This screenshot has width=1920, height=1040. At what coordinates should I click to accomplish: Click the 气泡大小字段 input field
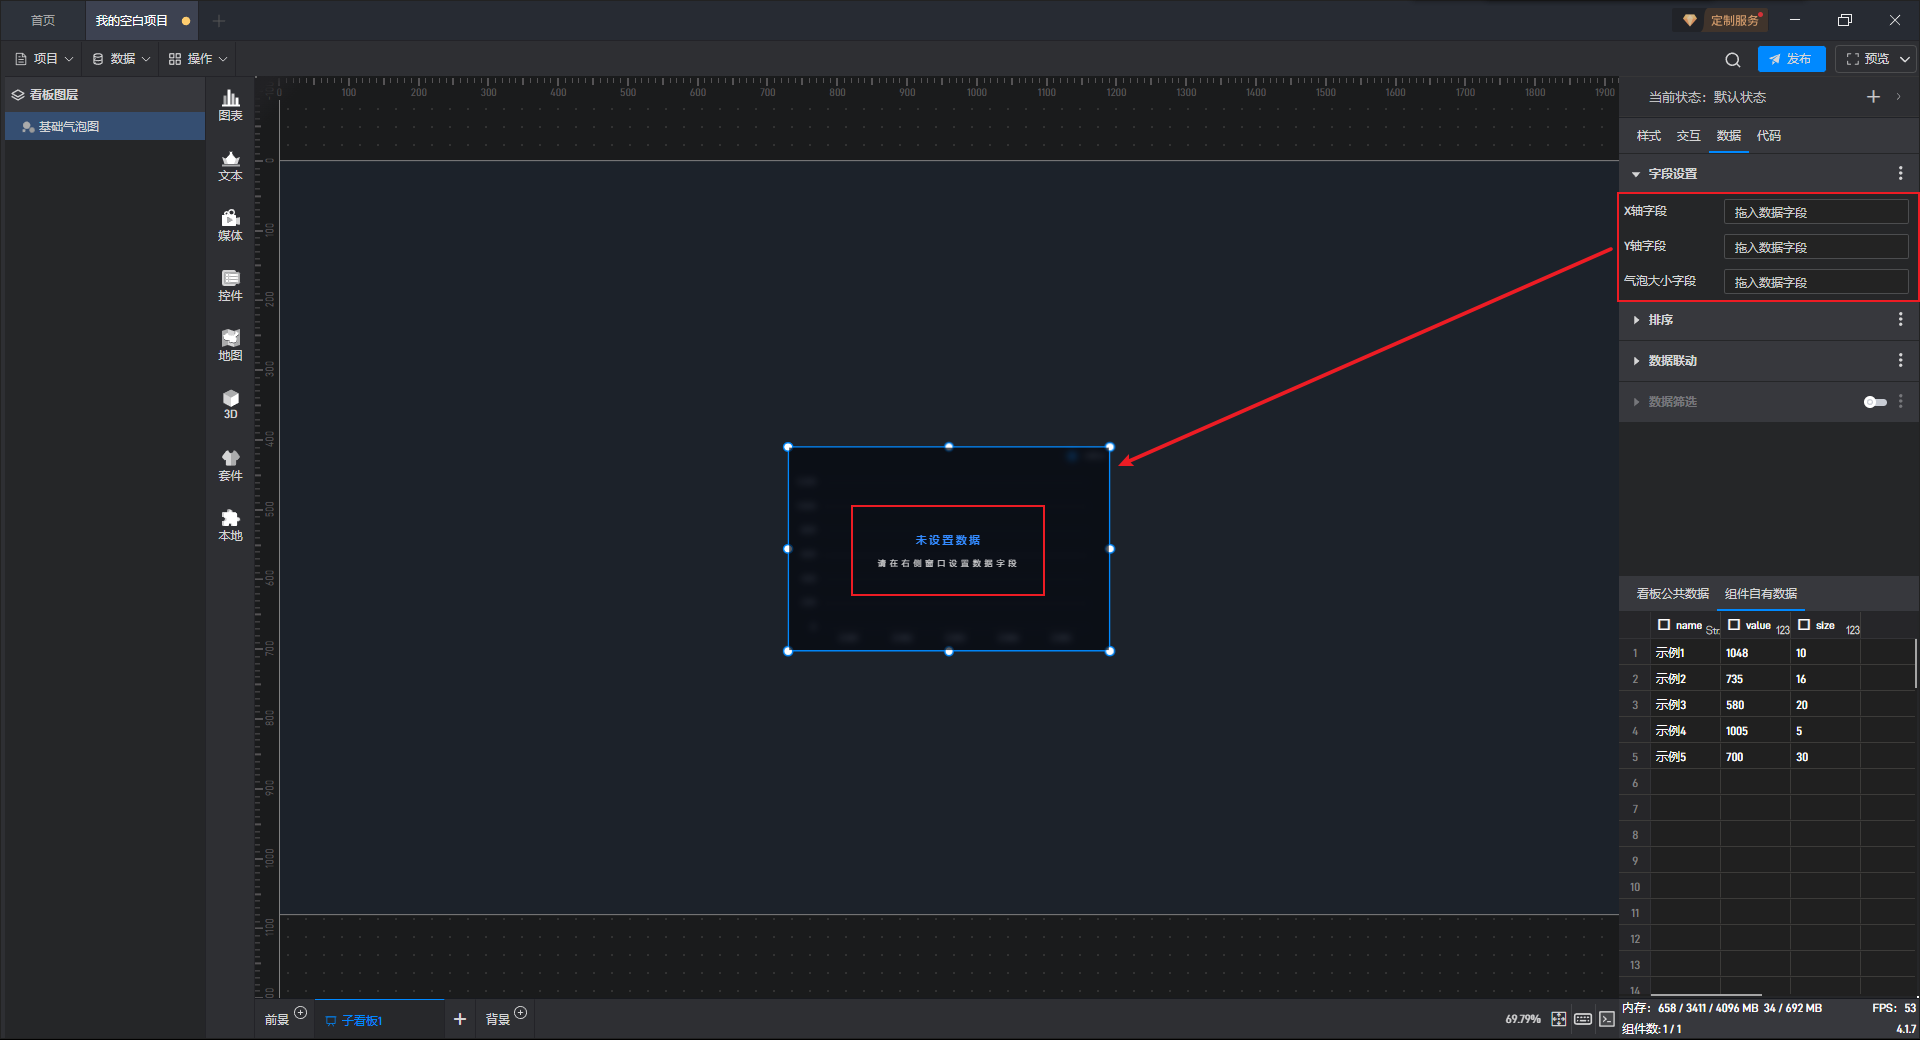click(x=1815, y=282)
